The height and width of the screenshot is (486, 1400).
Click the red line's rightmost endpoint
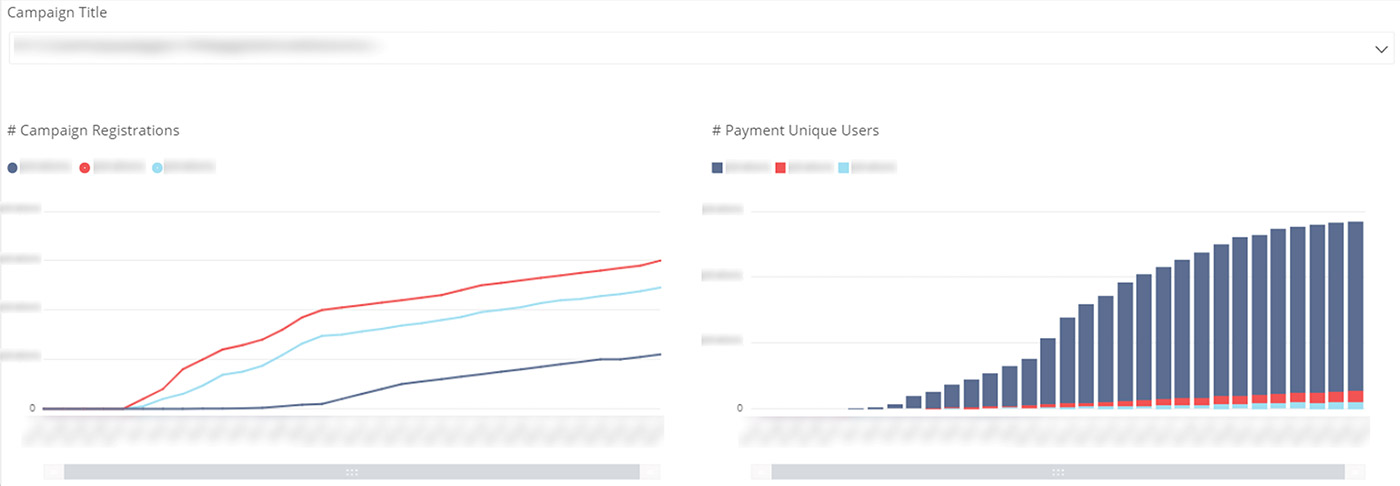661,260
